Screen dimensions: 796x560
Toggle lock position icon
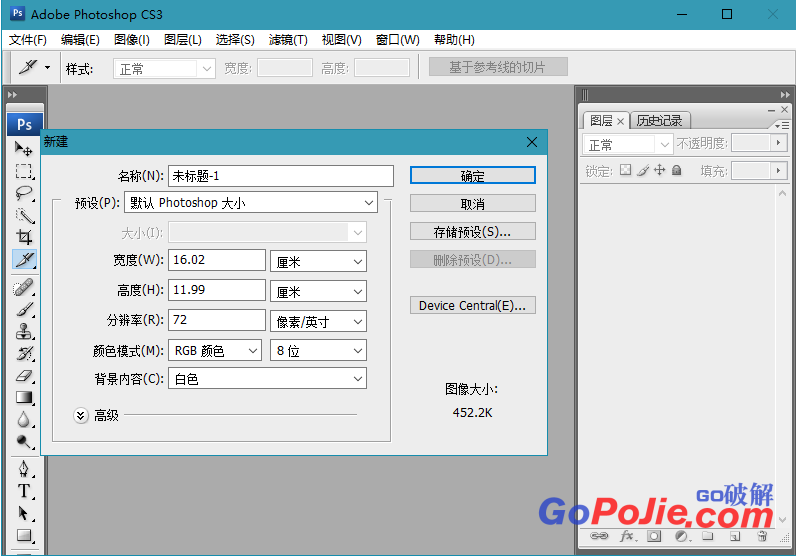pos(659,170)
